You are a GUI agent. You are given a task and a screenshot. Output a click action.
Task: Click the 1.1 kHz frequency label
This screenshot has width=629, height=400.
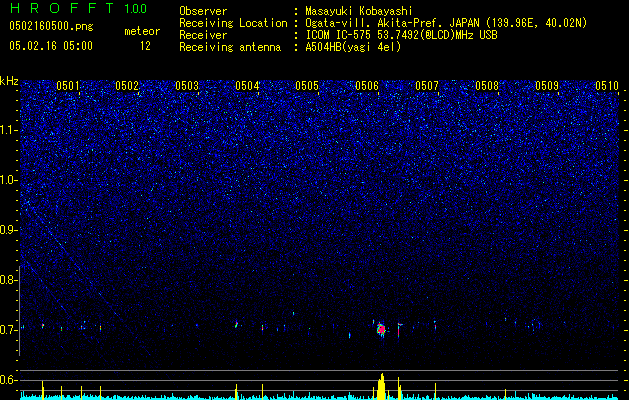tap(8, 130)
